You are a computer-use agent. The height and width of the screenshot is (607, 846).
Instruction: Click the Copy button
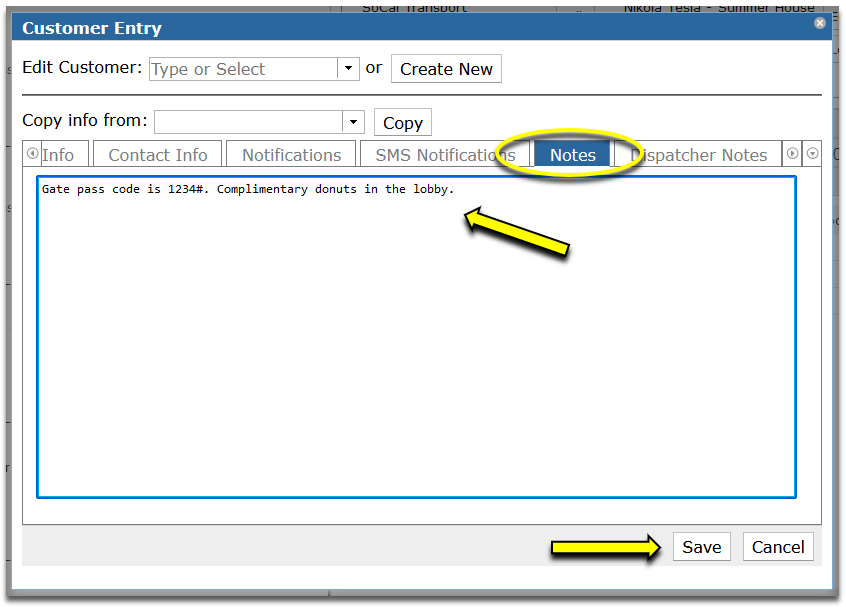coord(402,122)
